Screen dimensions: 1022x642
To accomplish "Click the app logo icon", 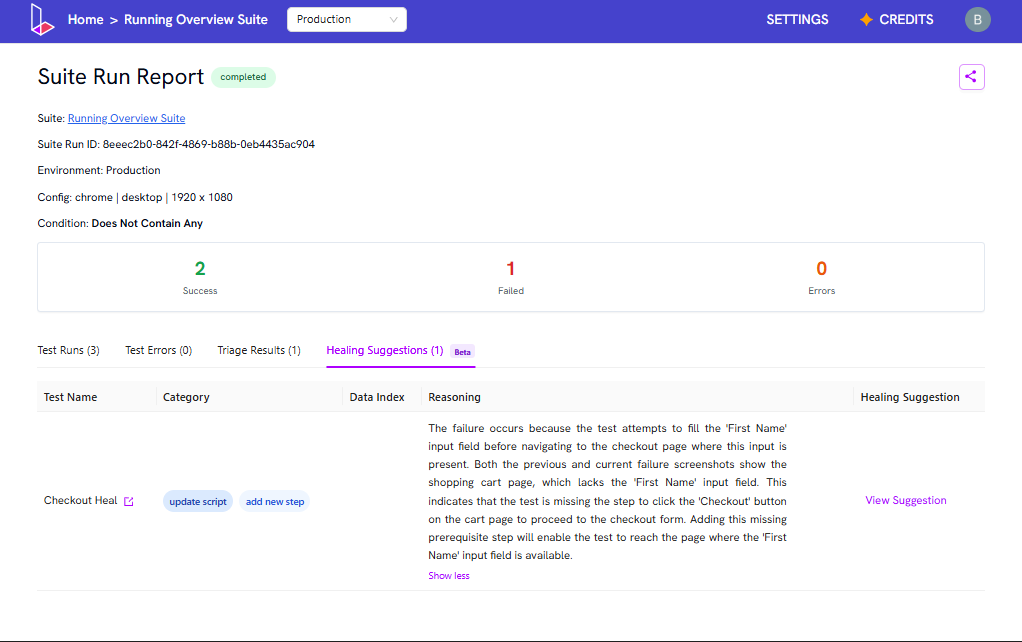I will tap(42, 20).
